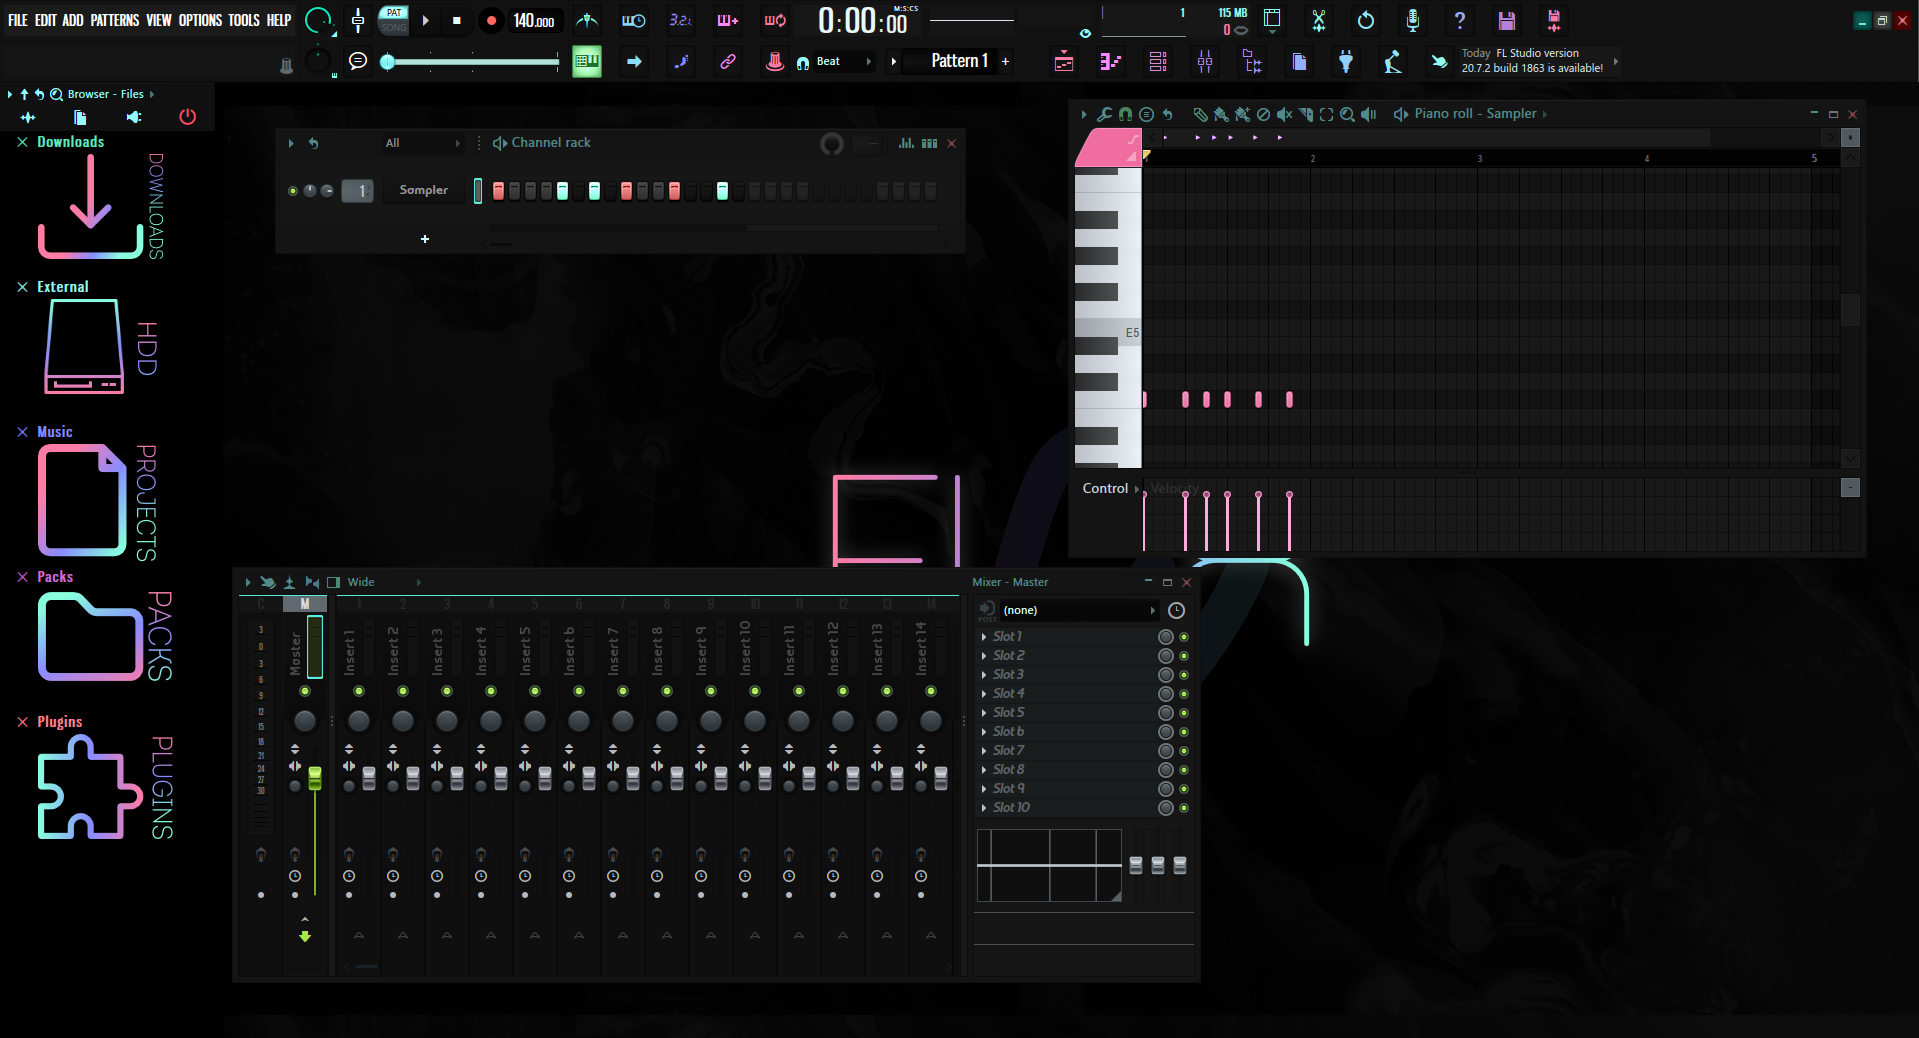Toggle loop recording icon
This screenshot has width=1919, height=1038.
(x=775, y=20)
